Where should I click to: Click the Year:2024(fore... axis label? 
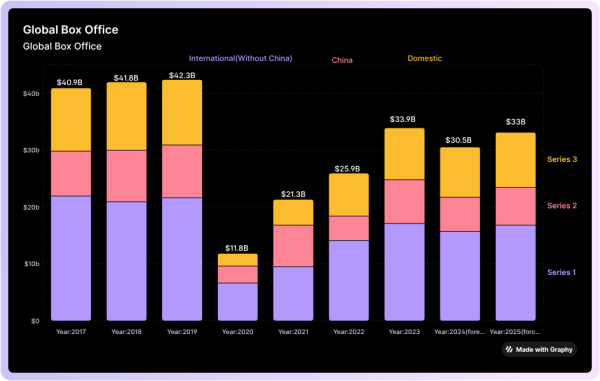(460, 332)
